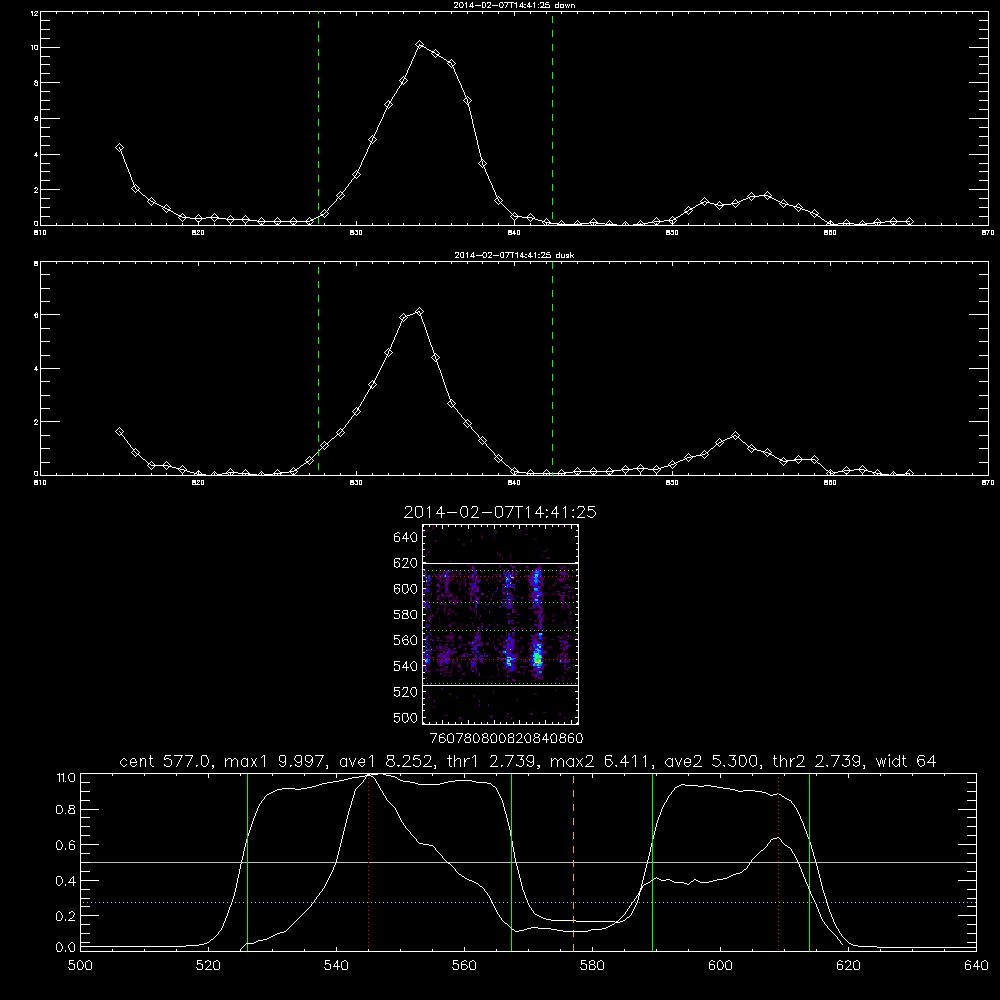Click the '560' y-axis label of the spectrogram

(406, 640)
